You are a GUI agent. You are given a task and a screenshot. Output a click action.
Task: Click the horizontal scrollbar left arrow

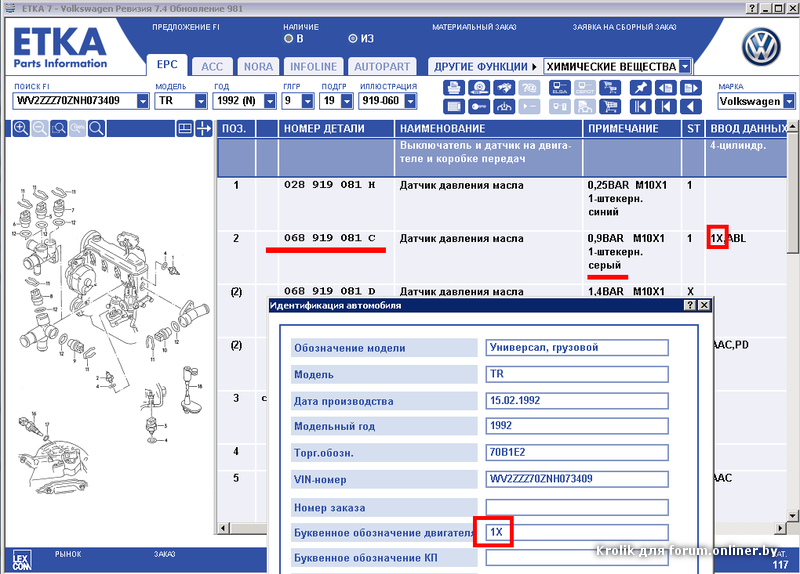[x=223, y=528]
